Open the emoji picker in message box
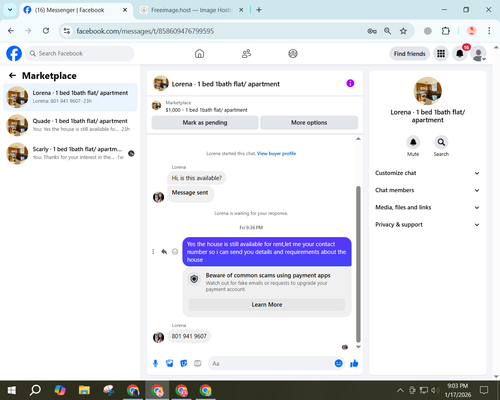 pos(338,363)
